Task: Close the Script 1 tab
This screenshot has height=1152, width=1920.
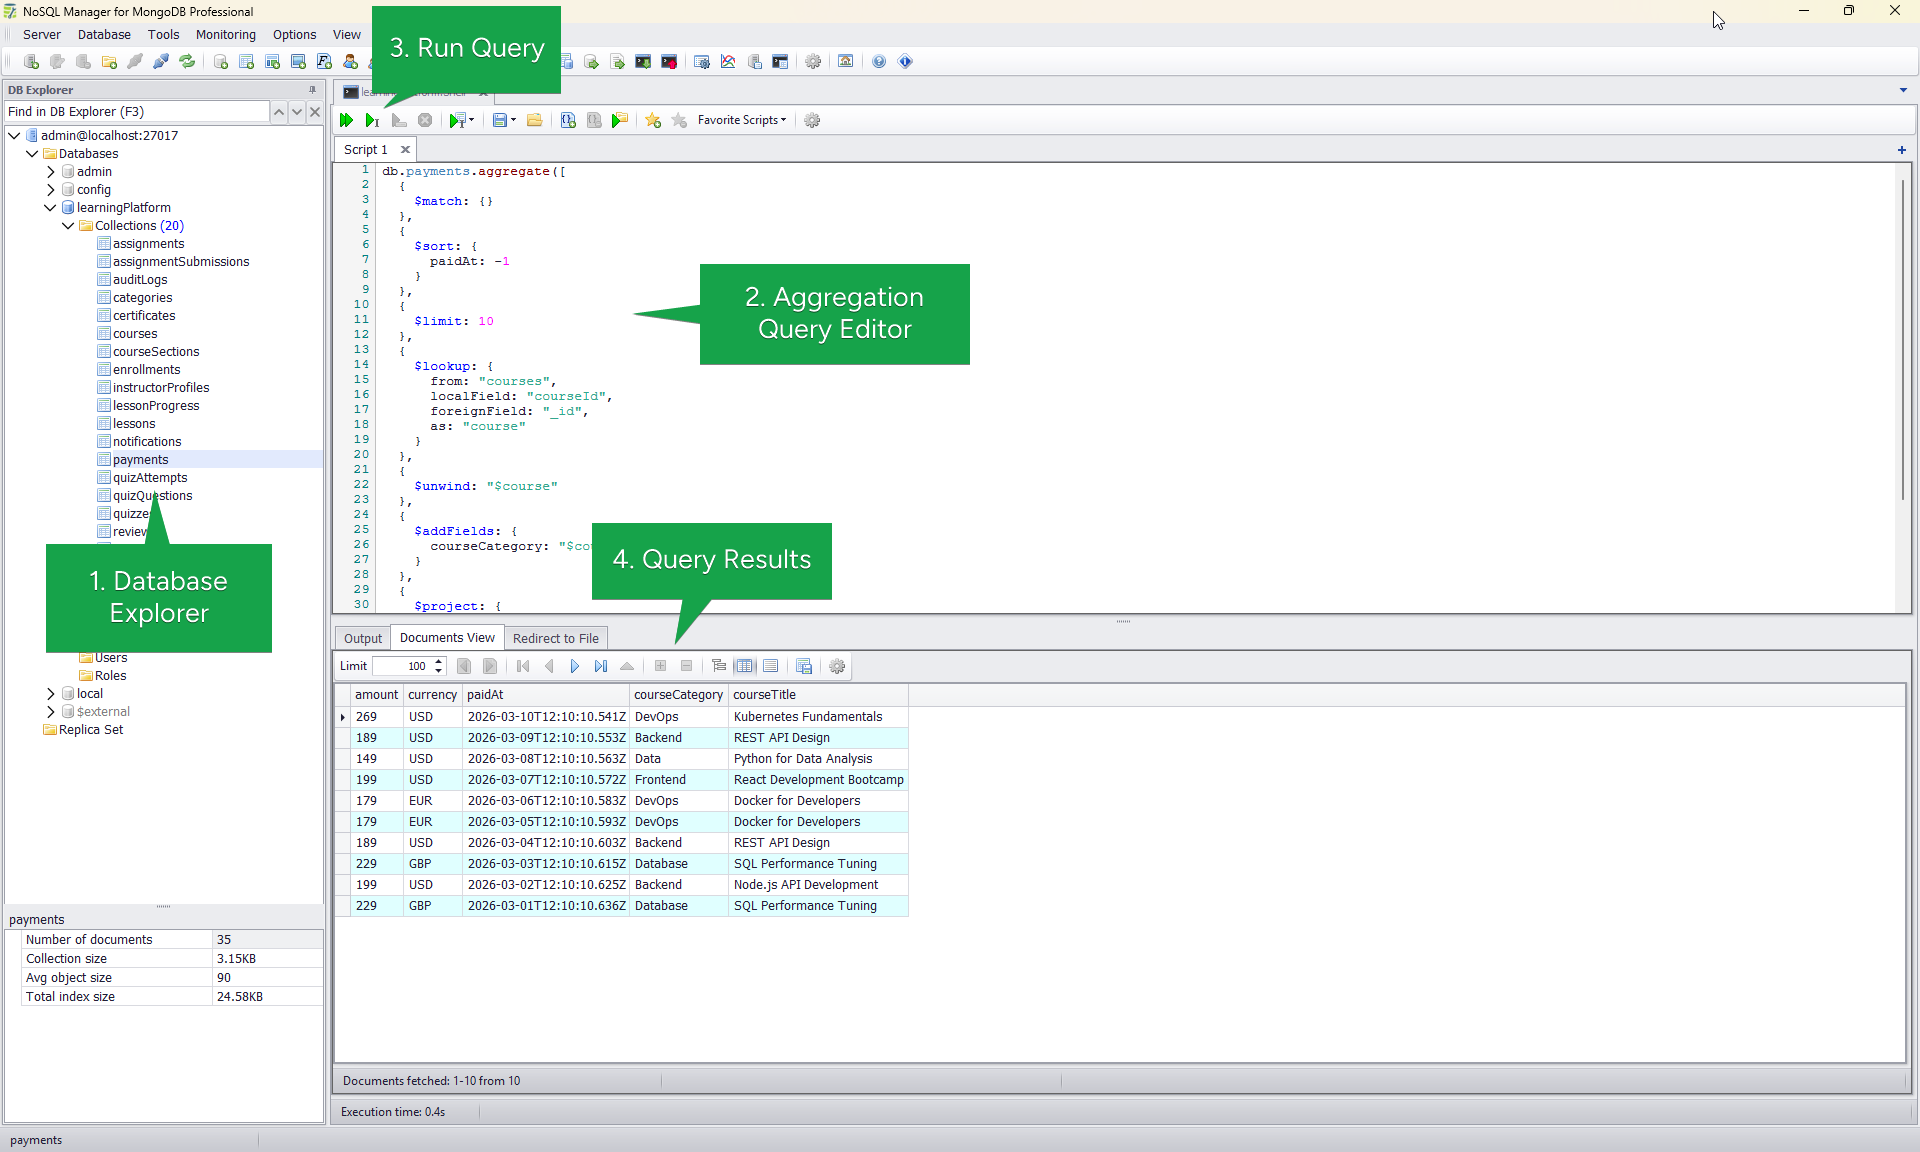Action: tap(405, 150)
